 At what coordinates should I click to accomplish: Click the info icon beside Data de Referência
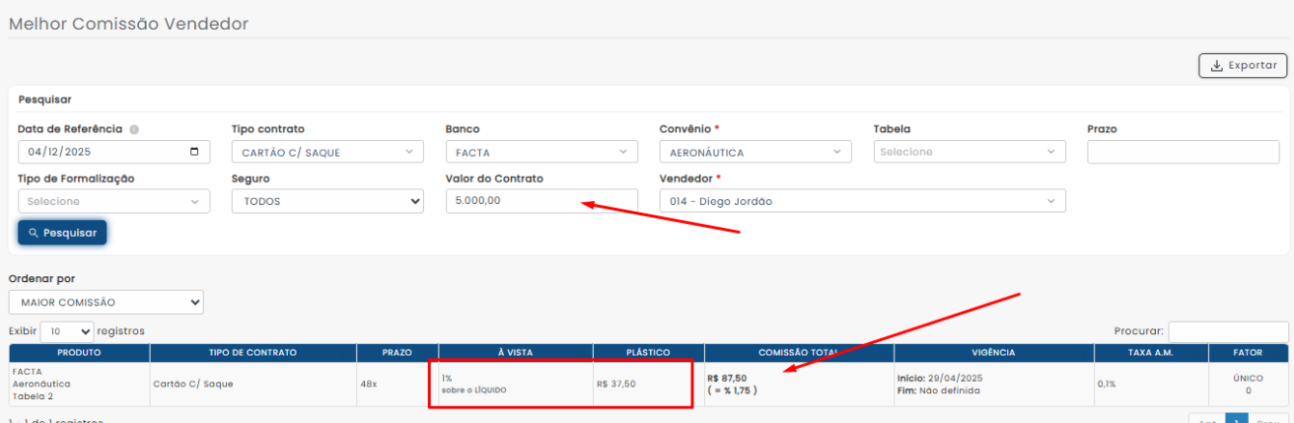[x=134, y=130]
